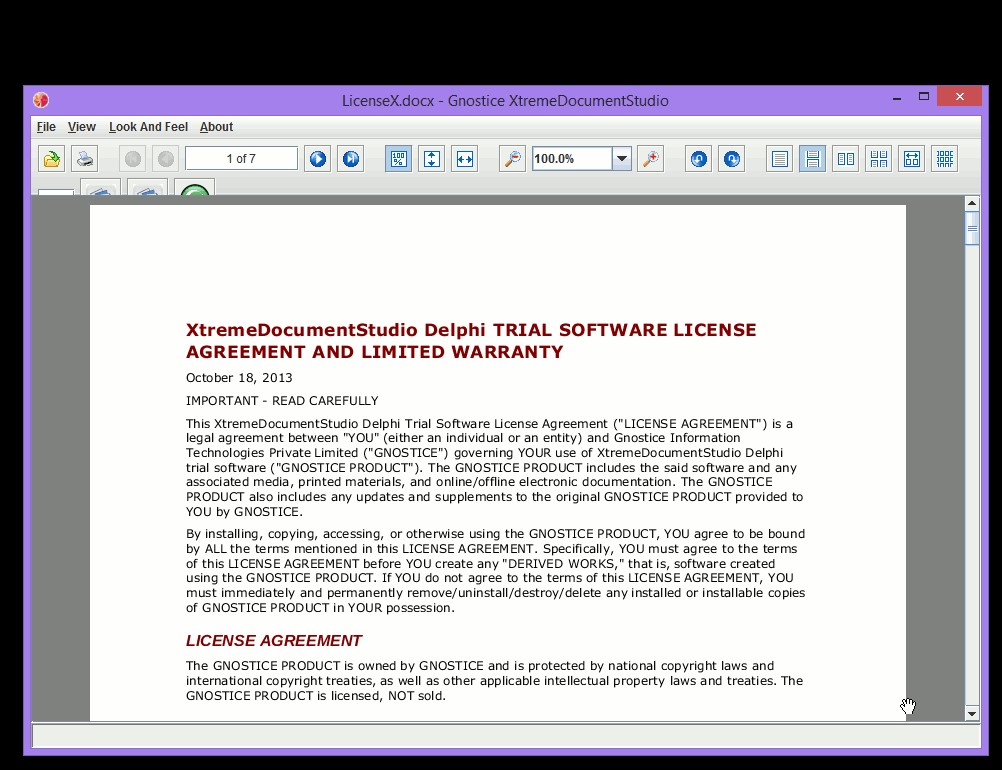Click the vertical scrollbar thumb

pyautogui.click(x=972, y=228)
